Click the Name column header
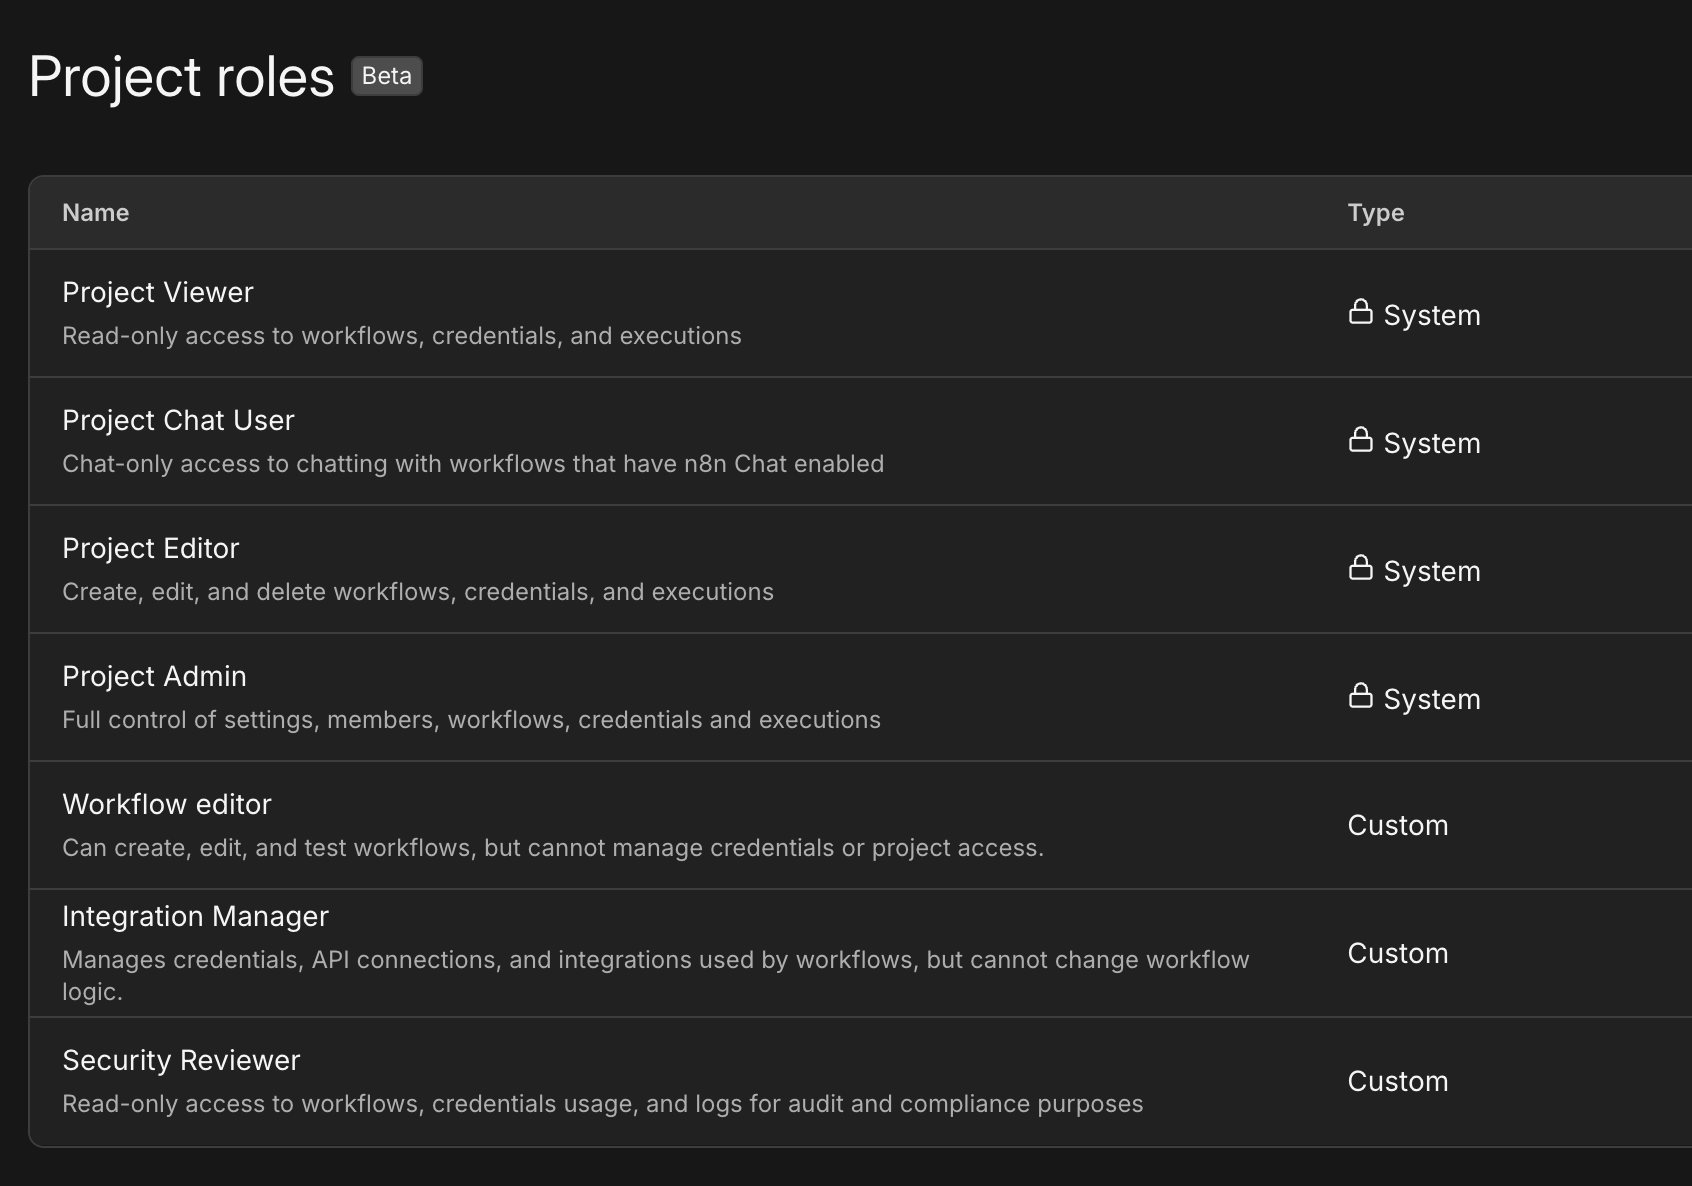1692x1186 pixels. click(96, 212)
